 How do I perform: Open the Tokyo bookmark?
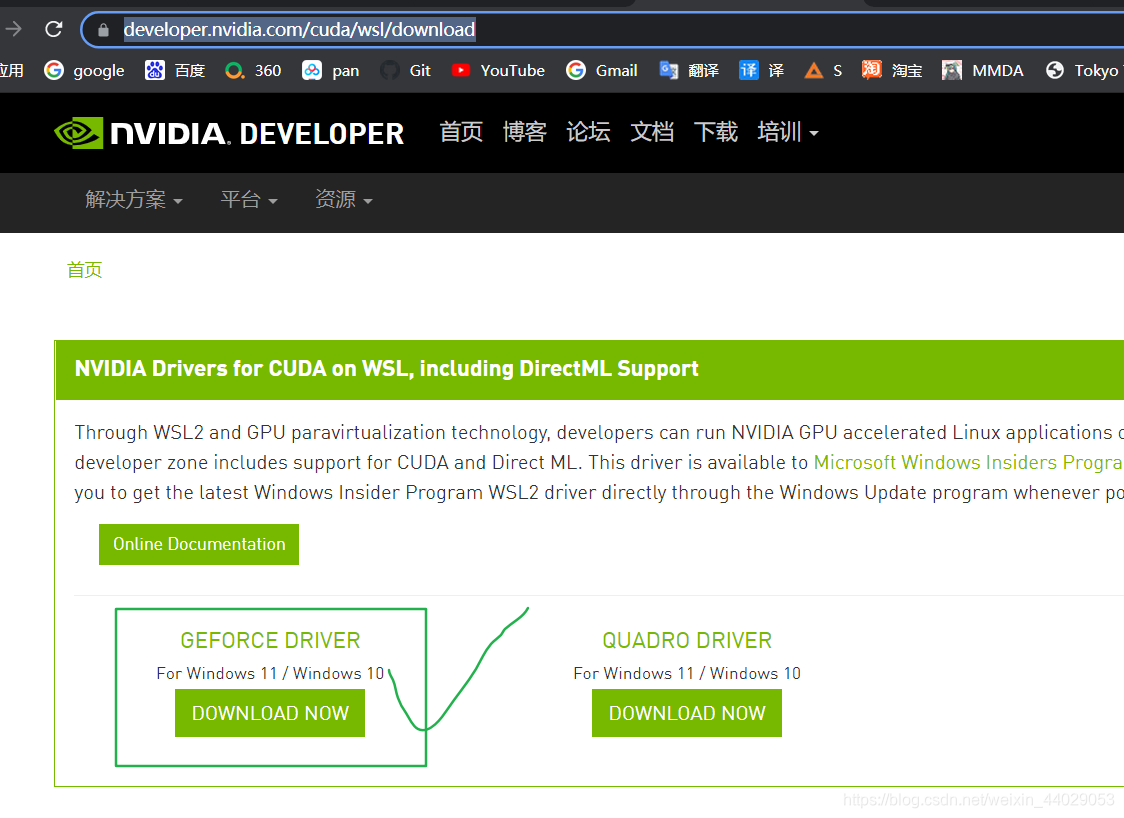point(1084,70)
